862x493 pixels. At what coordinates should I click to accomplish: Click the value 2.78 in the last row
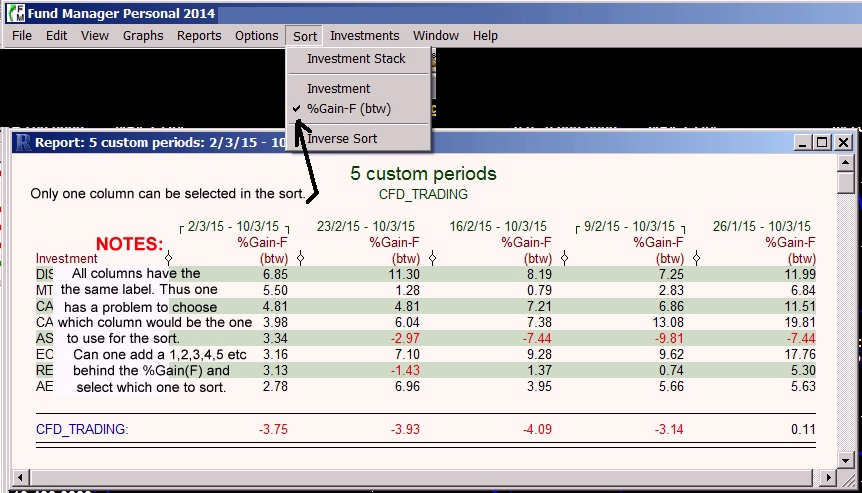[x=275, y=386]
